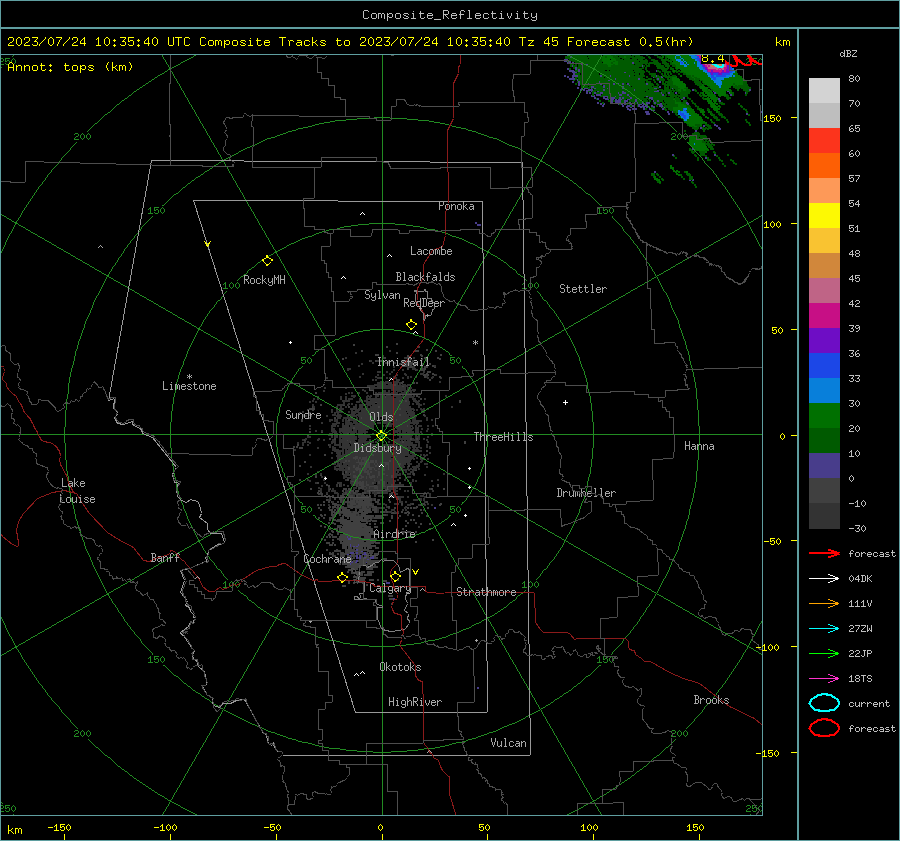The image size is (900, 841).
Task: Click the 'Annot: tops (km)' label
Action: [x=70, y=67]
